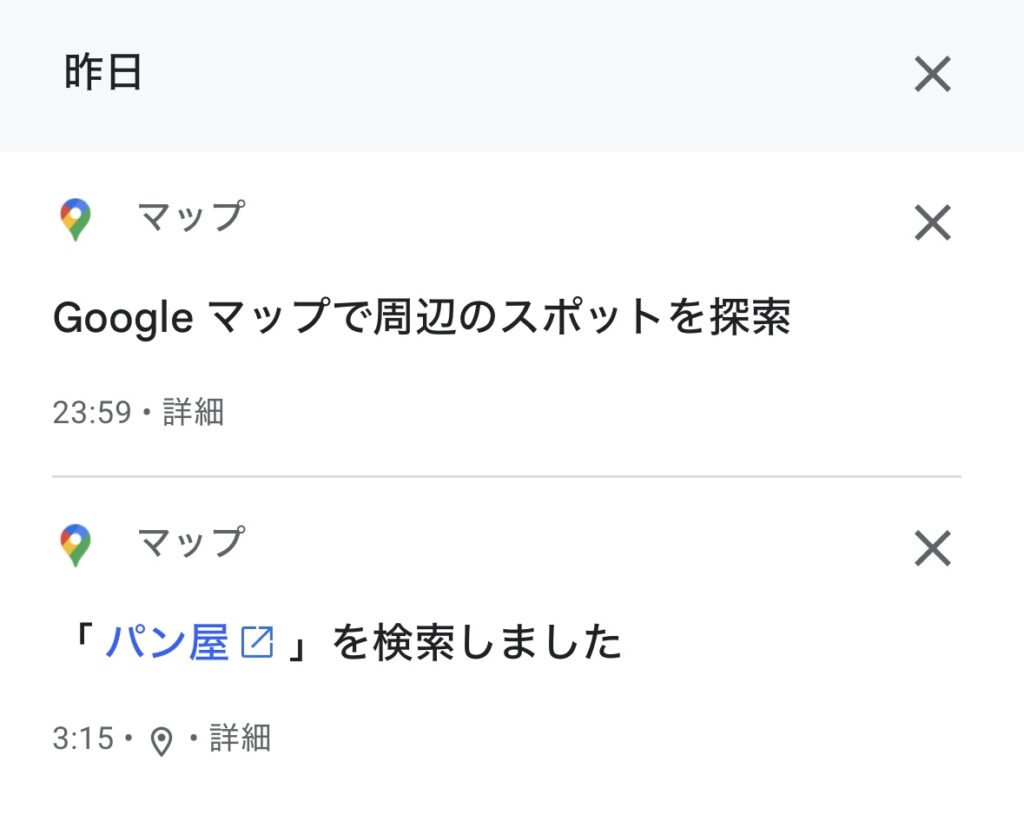Click Google Maps pin icon on explore activity
1024x835 pixels.
point(75,219)
